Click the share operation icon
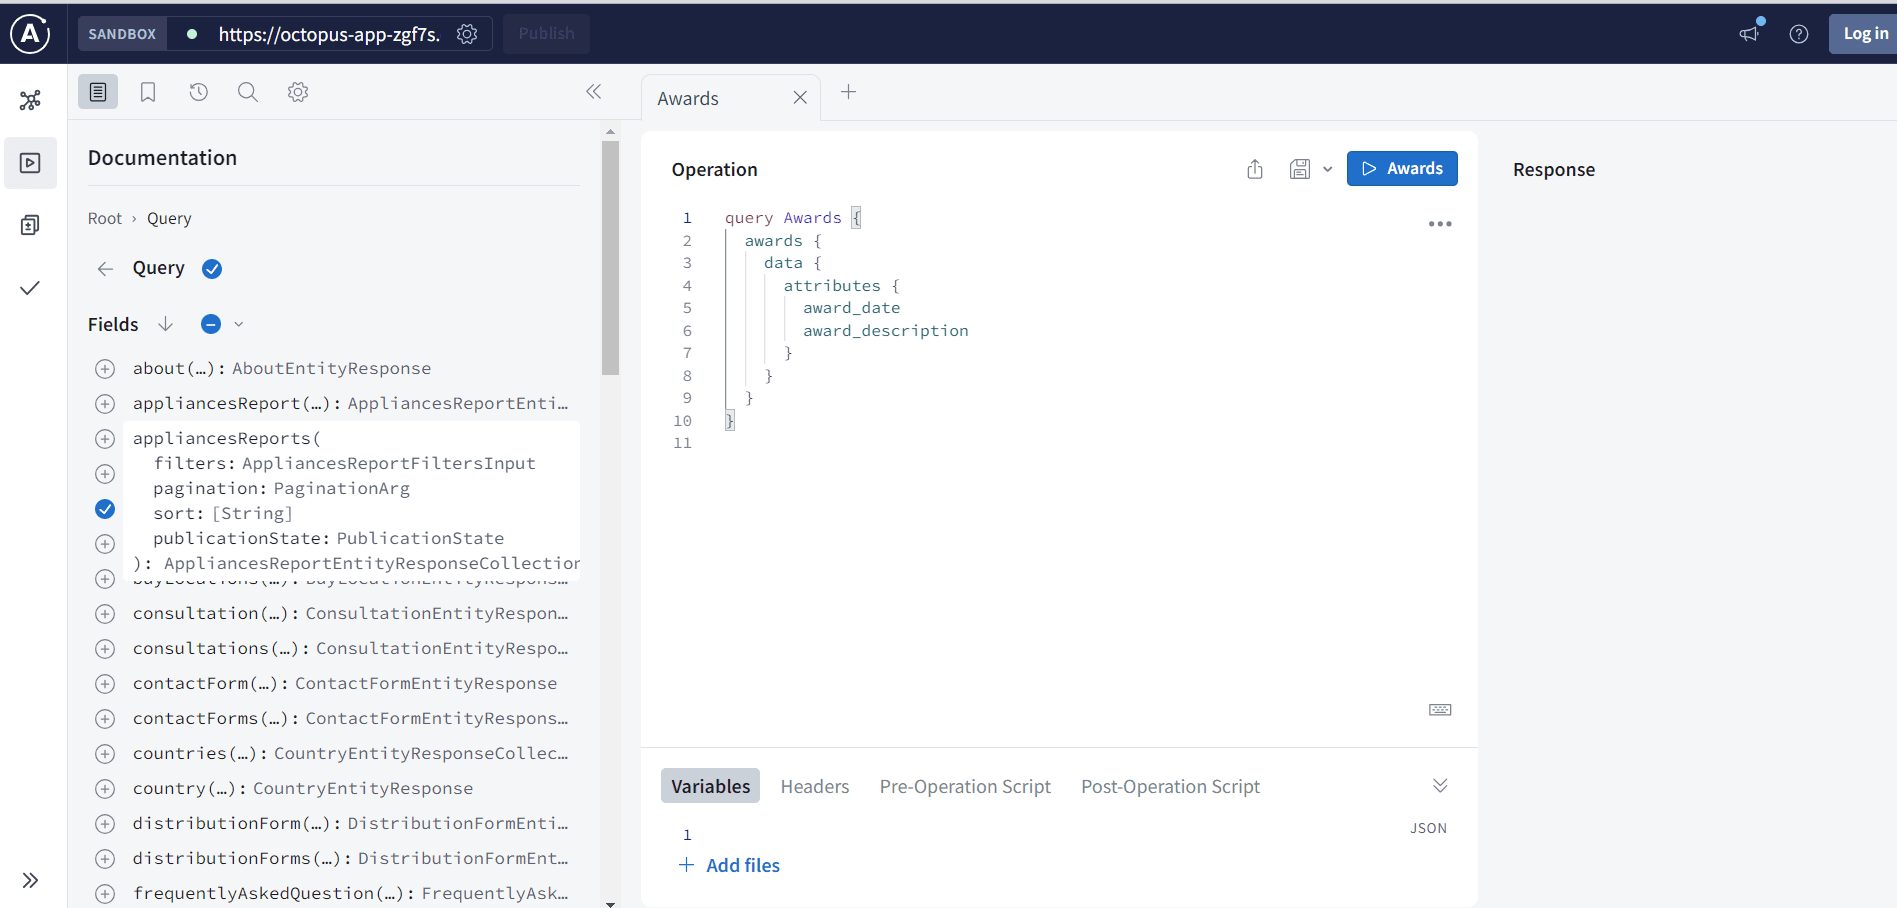The width and height of the screenshot is (1897, 908). point(1255,169)
